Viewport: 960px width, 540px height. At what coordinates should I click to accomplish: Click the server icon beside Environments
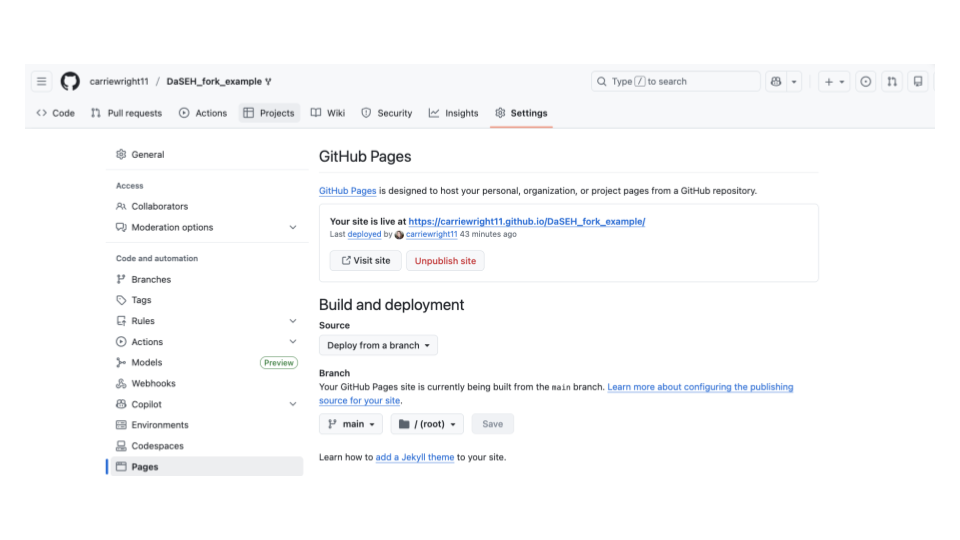pyautogui.click(x=121, y=425)
